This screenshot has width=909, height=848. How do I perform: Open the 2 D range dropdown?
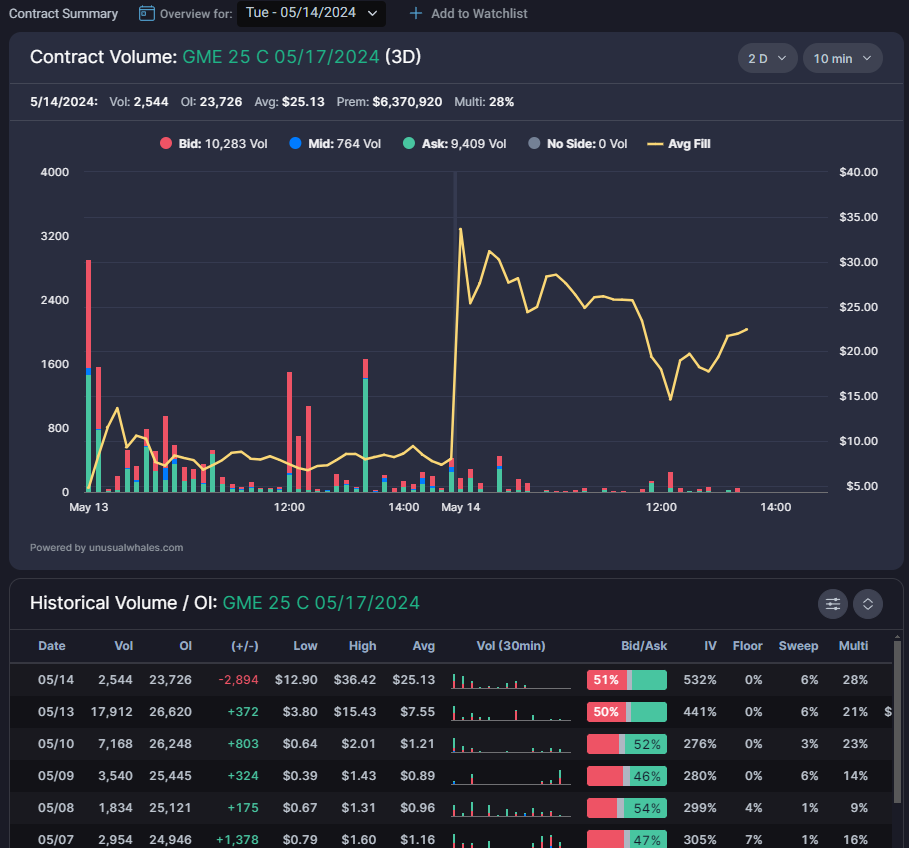[767, 59]
